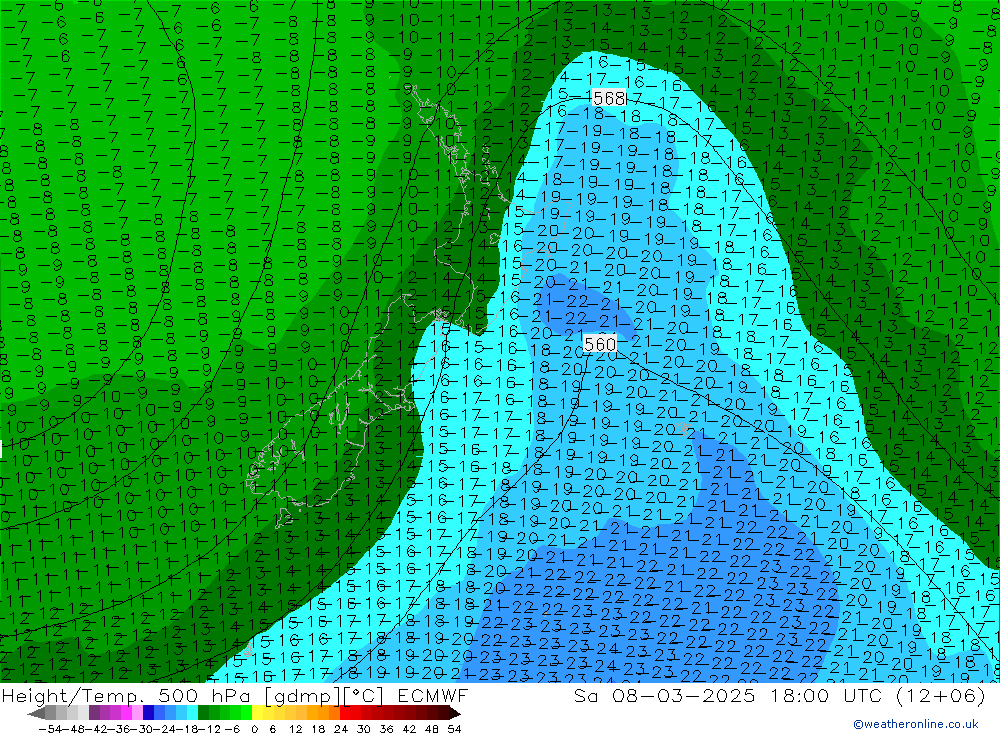
Task: Click the [°C] unit label
Action: click(x=364, y=697)
